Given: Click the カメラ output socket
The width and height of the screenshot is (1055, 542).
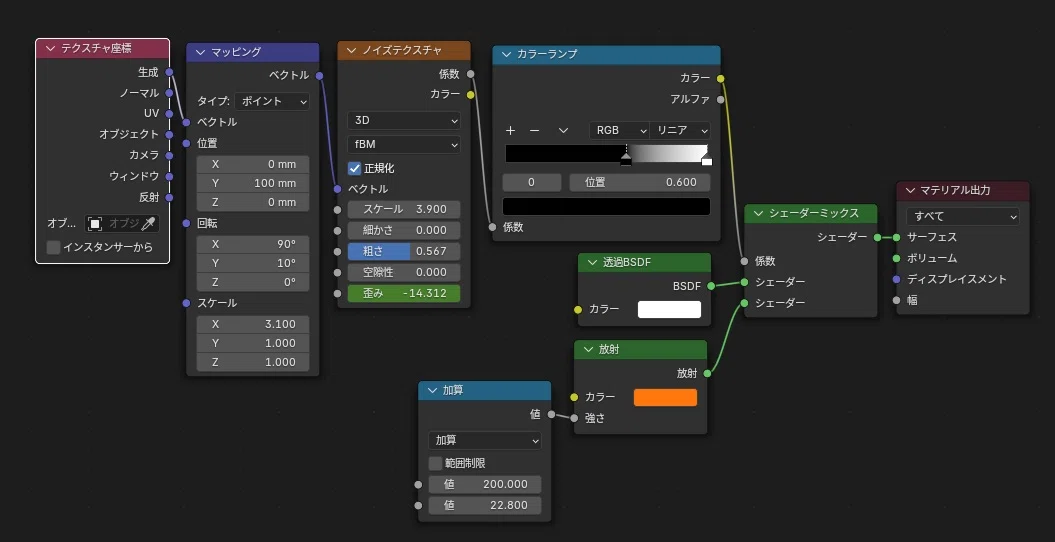Looking at the screenshot, I should point(169,155).
